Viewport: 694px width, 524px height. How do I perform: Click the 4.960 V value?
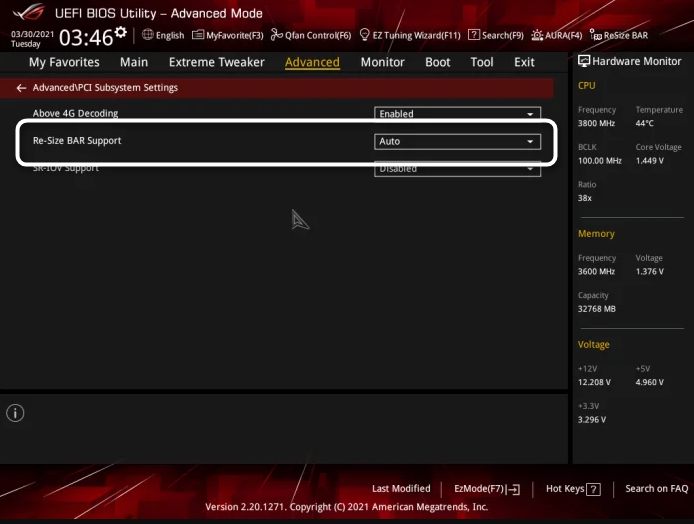(650, 382)
